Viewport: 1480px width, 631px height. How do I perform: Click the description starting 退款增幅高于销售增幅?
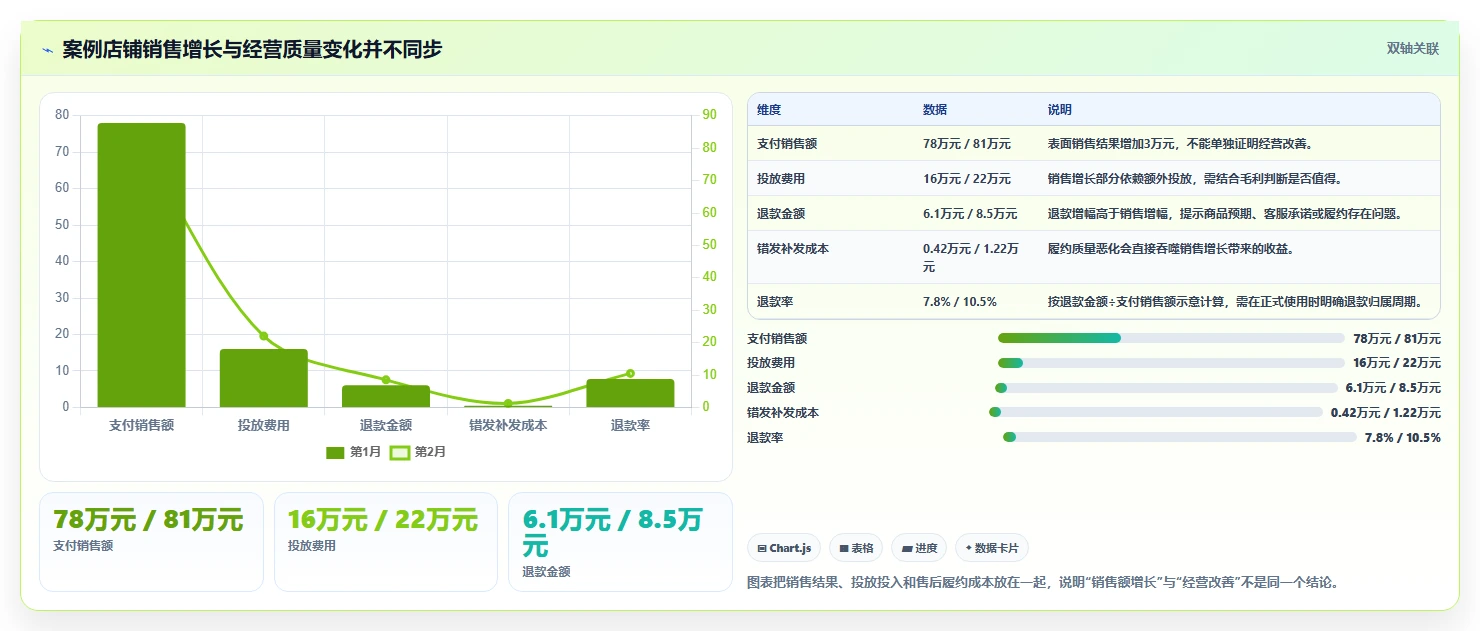(x=1225, y=214)
